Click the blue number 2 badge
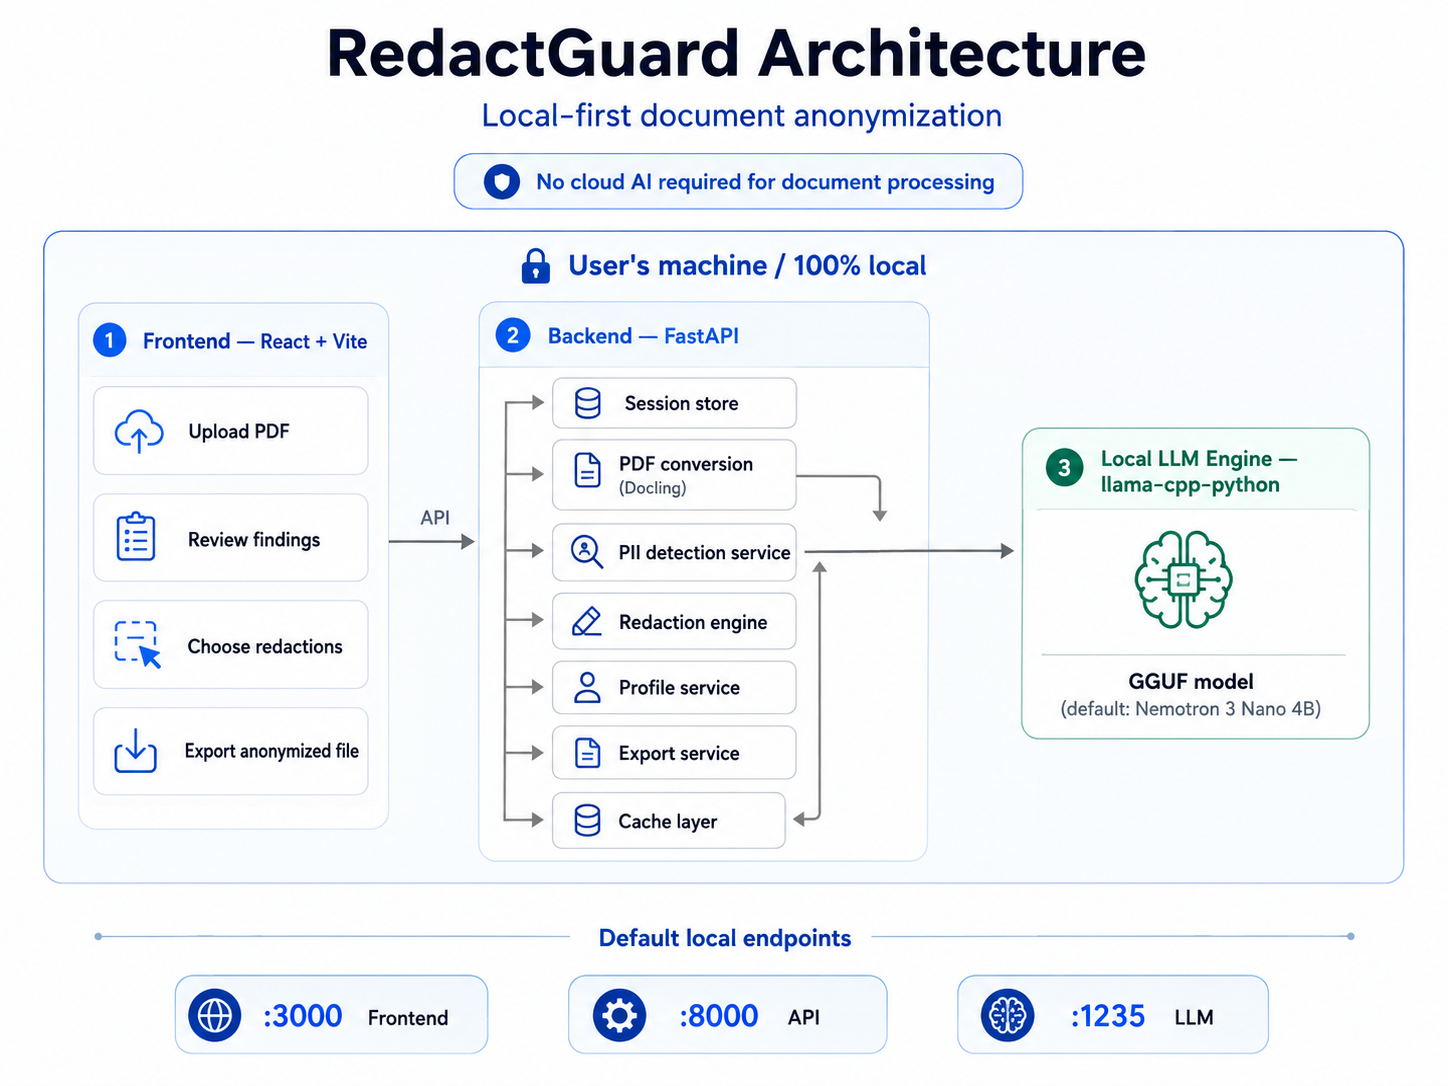This screenshot has width=1448, height=1086. click(513, 335)
